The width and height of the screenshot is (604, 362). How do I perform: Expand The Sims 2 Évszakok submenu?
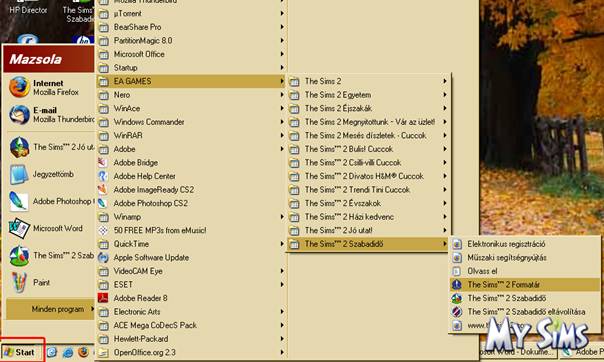coord(368,203)
